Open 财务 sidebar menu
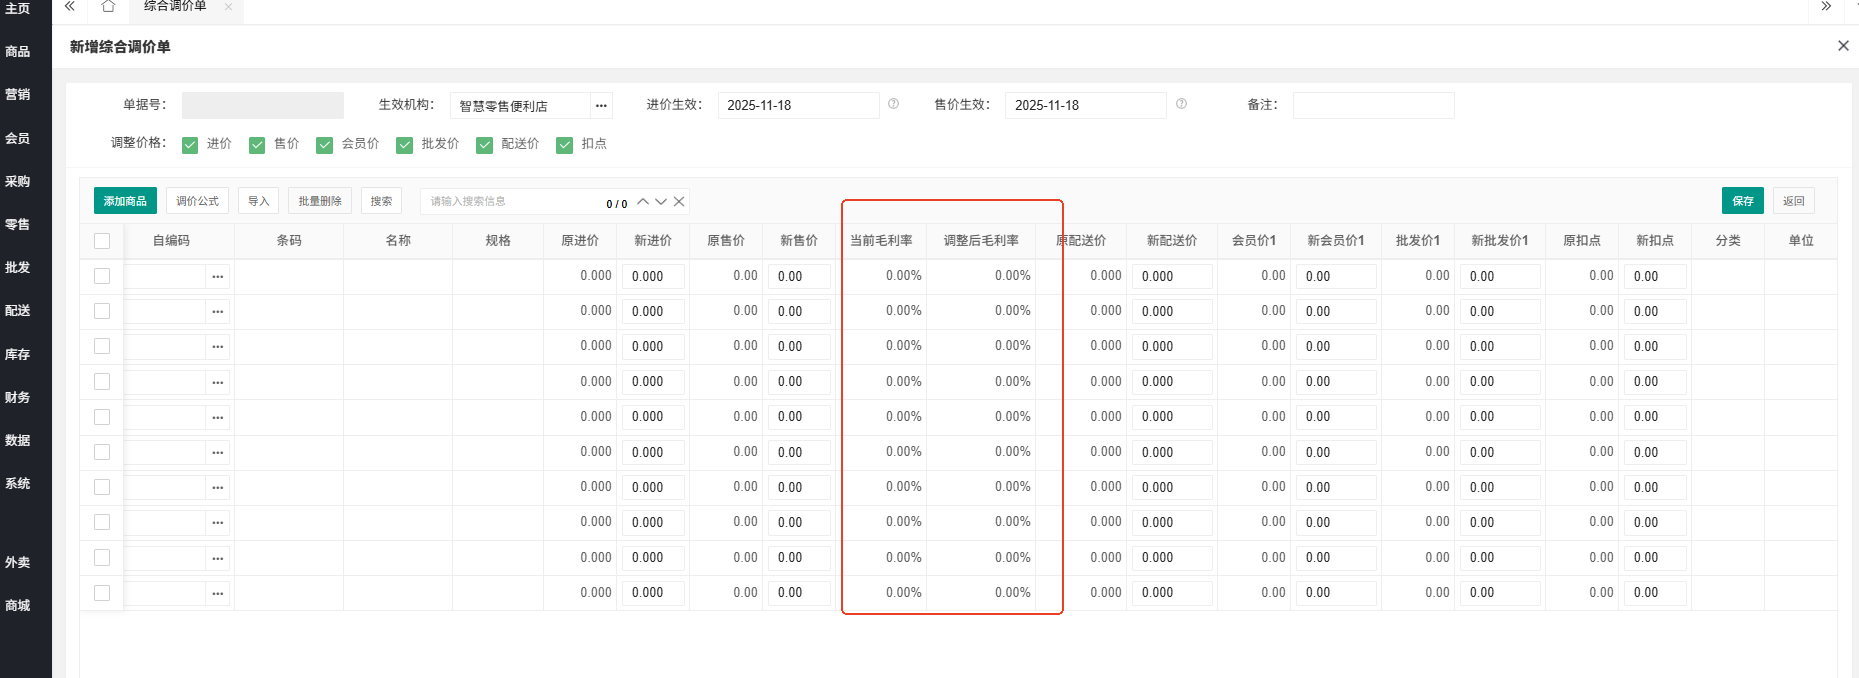 (x=17, y=398)
